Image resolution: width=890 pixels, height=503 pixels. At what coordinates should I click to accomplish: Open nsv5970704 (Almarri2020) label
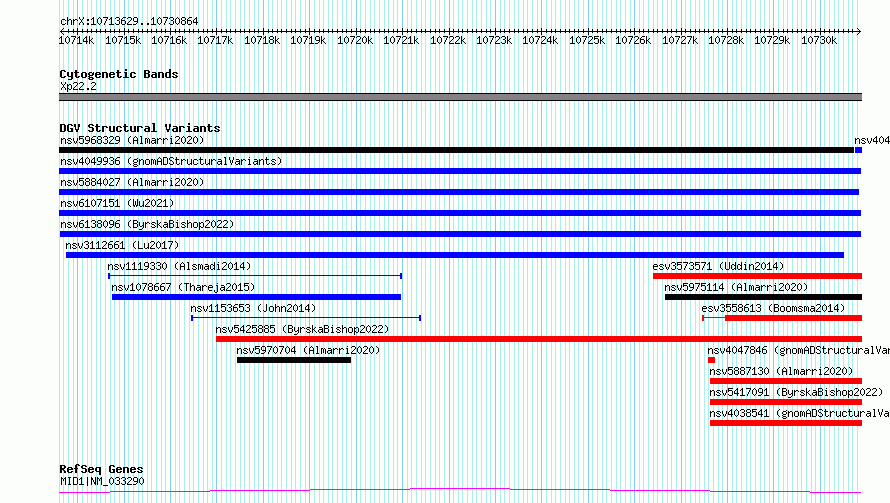[x=308, y=350]
